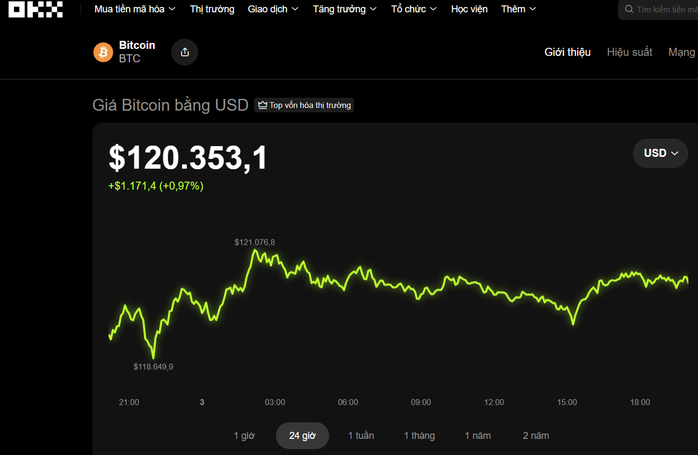
Task: Select the "24 giờ" time range
Action: pyautogui.click(x=302, y=436)
